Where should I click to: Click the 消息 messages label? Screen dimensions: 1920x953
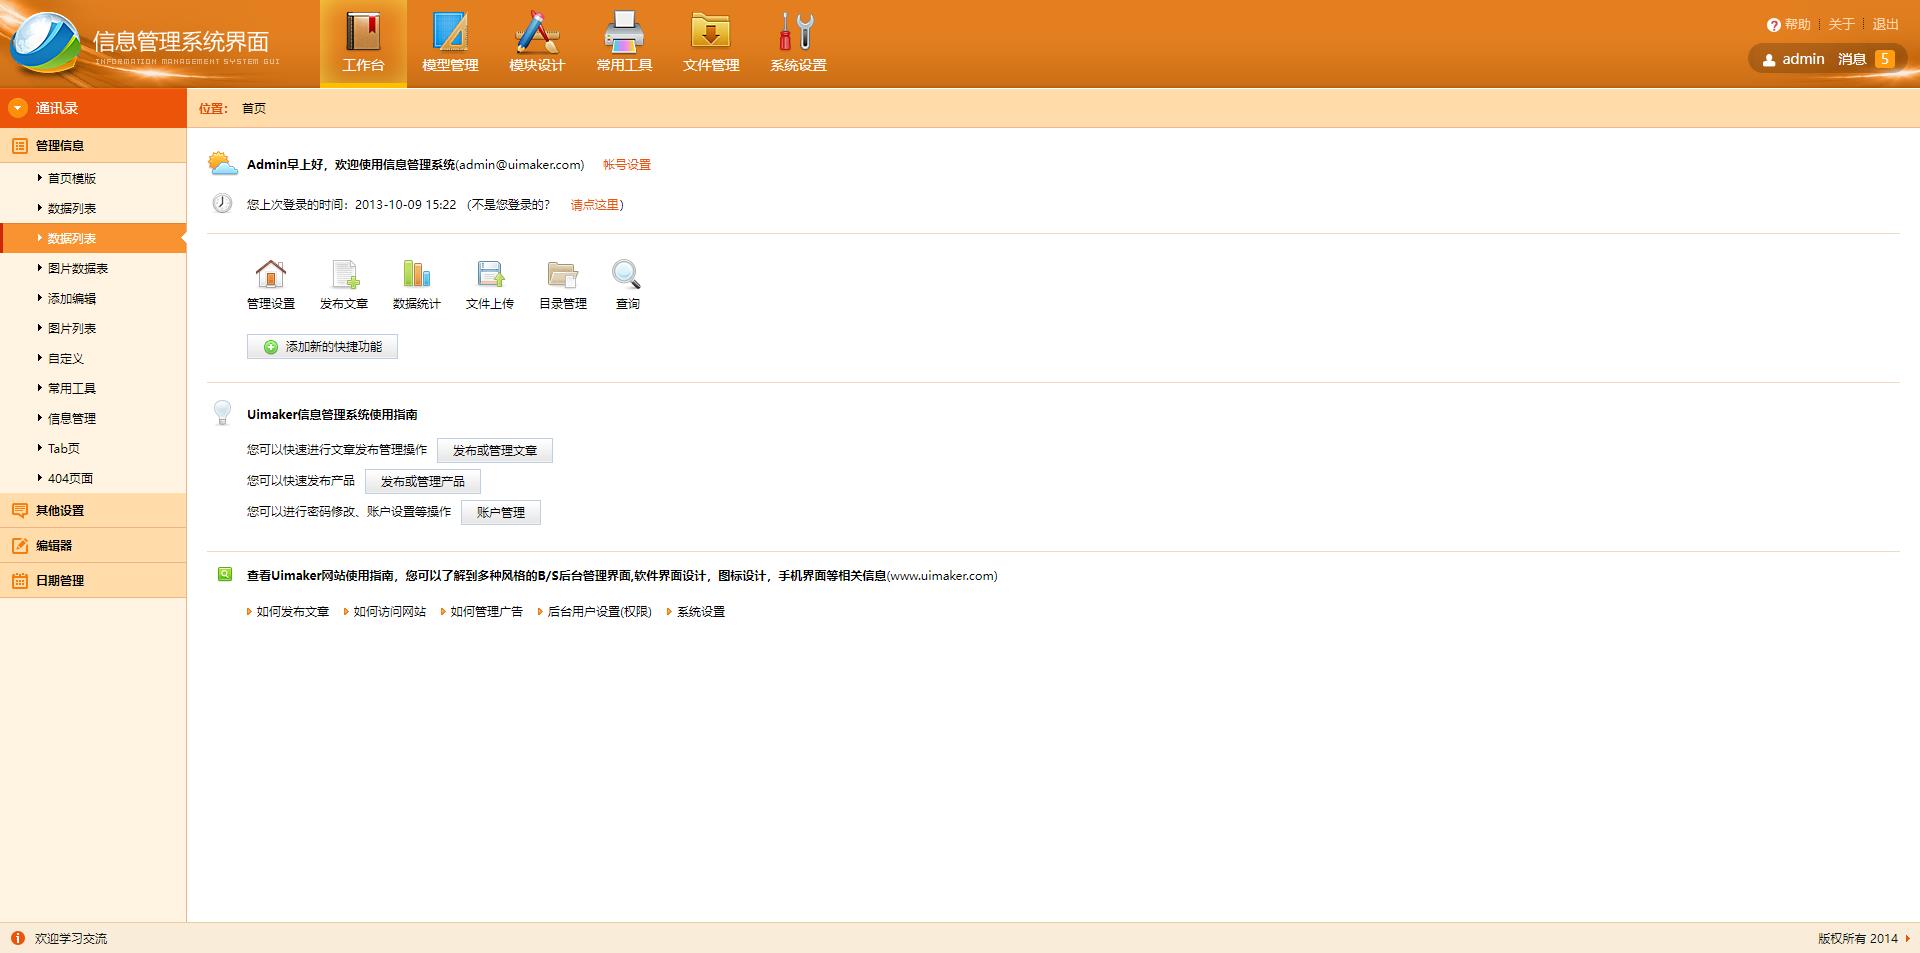coord(1852,59)
